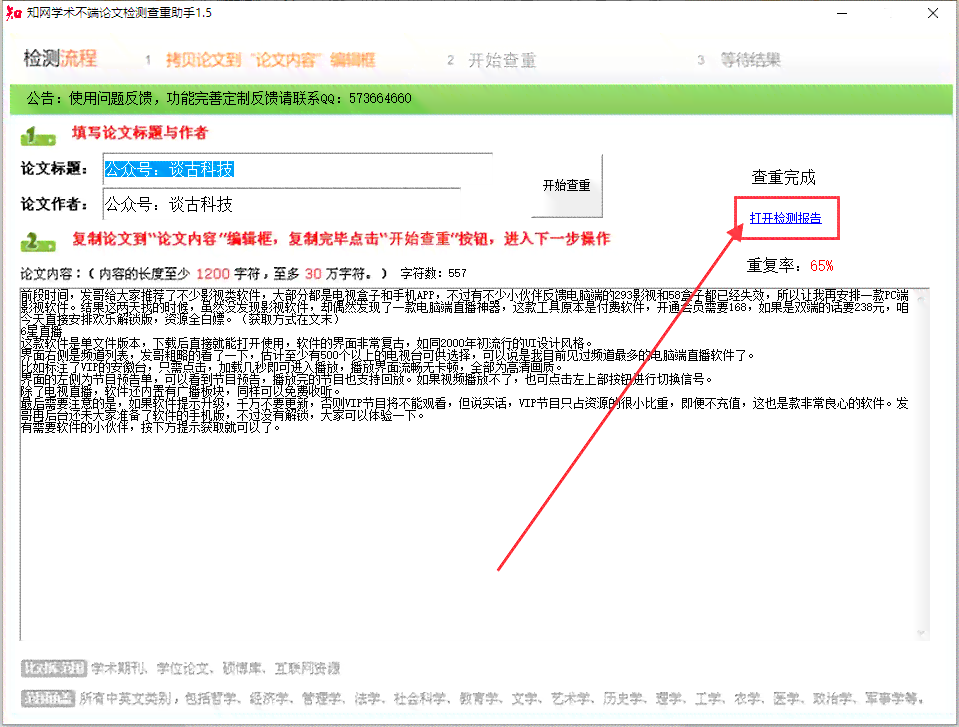The height and width of the screenshot is (727, 959).
Task: Close the 查重助手 window
Action: pos(933,13)
